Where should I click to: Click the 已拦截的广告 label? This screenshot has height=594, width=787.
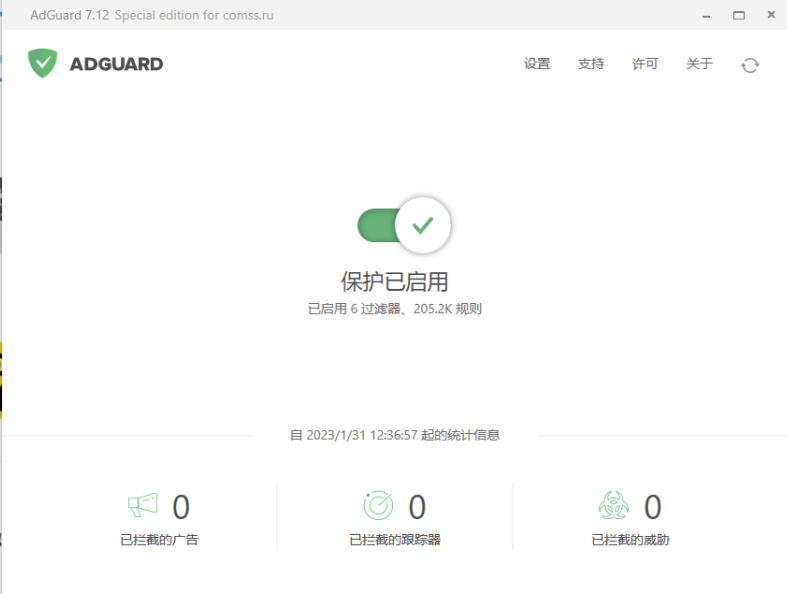point(159,540)
